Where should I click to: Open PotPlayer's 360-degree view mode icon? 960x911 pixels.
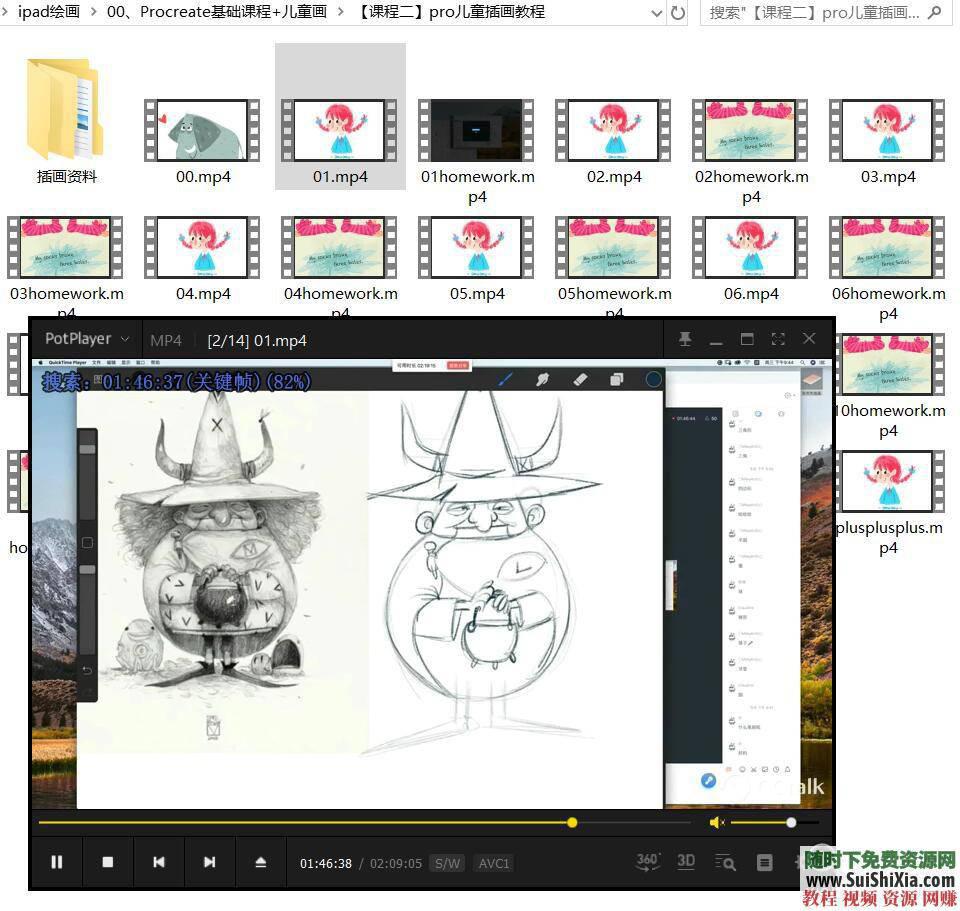click(646, 862)
